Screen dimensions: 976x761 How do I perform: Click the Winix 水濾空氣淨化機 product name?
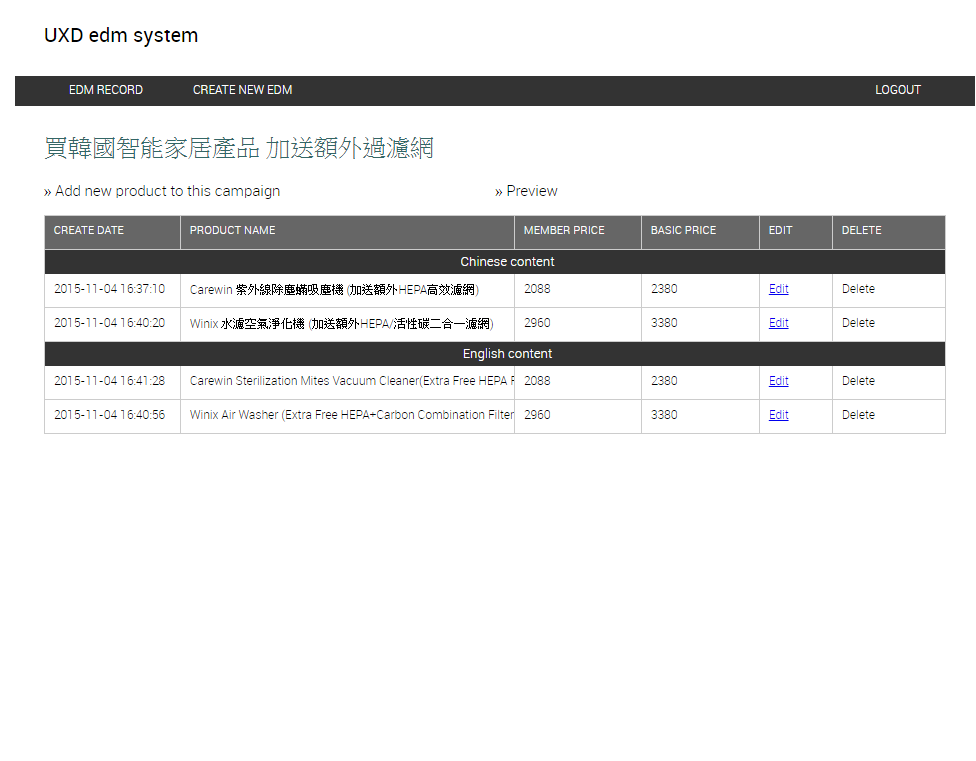point(342,324)
